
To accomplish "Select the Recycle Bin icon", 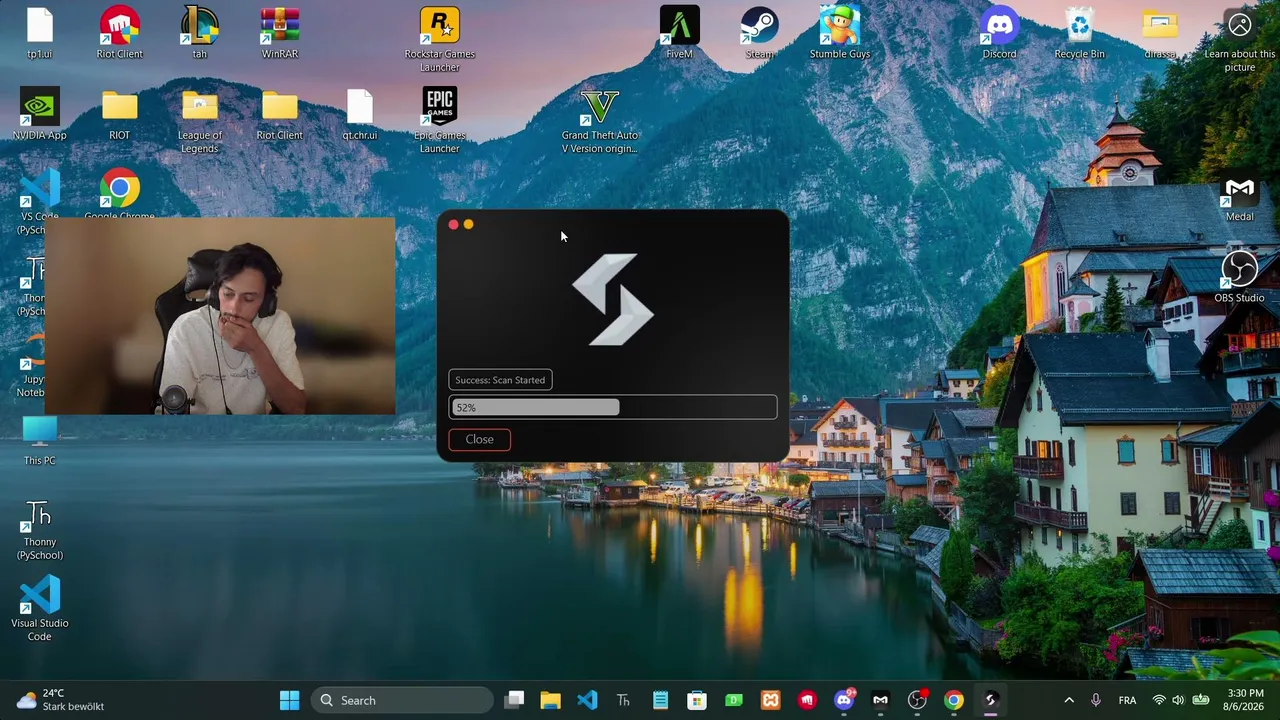I will point(1080,33).
